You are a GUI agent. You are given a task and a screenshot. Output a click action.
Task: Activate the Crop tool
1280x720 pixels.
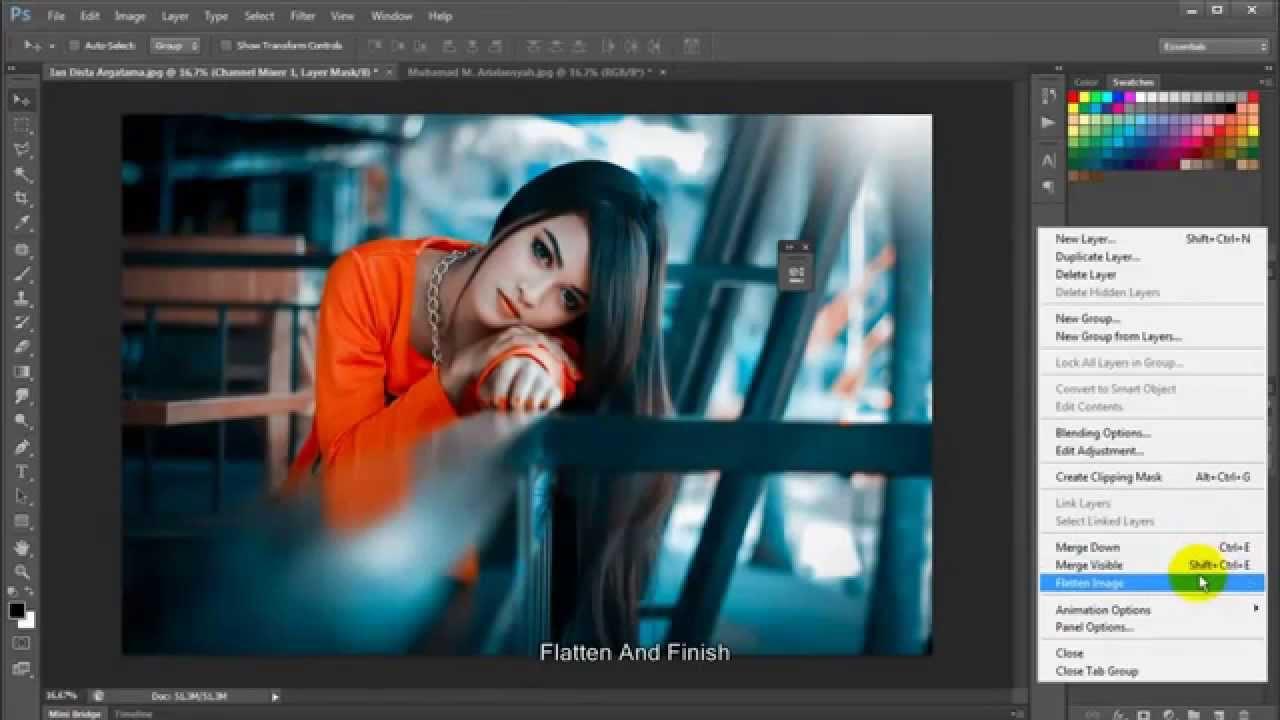tap(20, 195)
